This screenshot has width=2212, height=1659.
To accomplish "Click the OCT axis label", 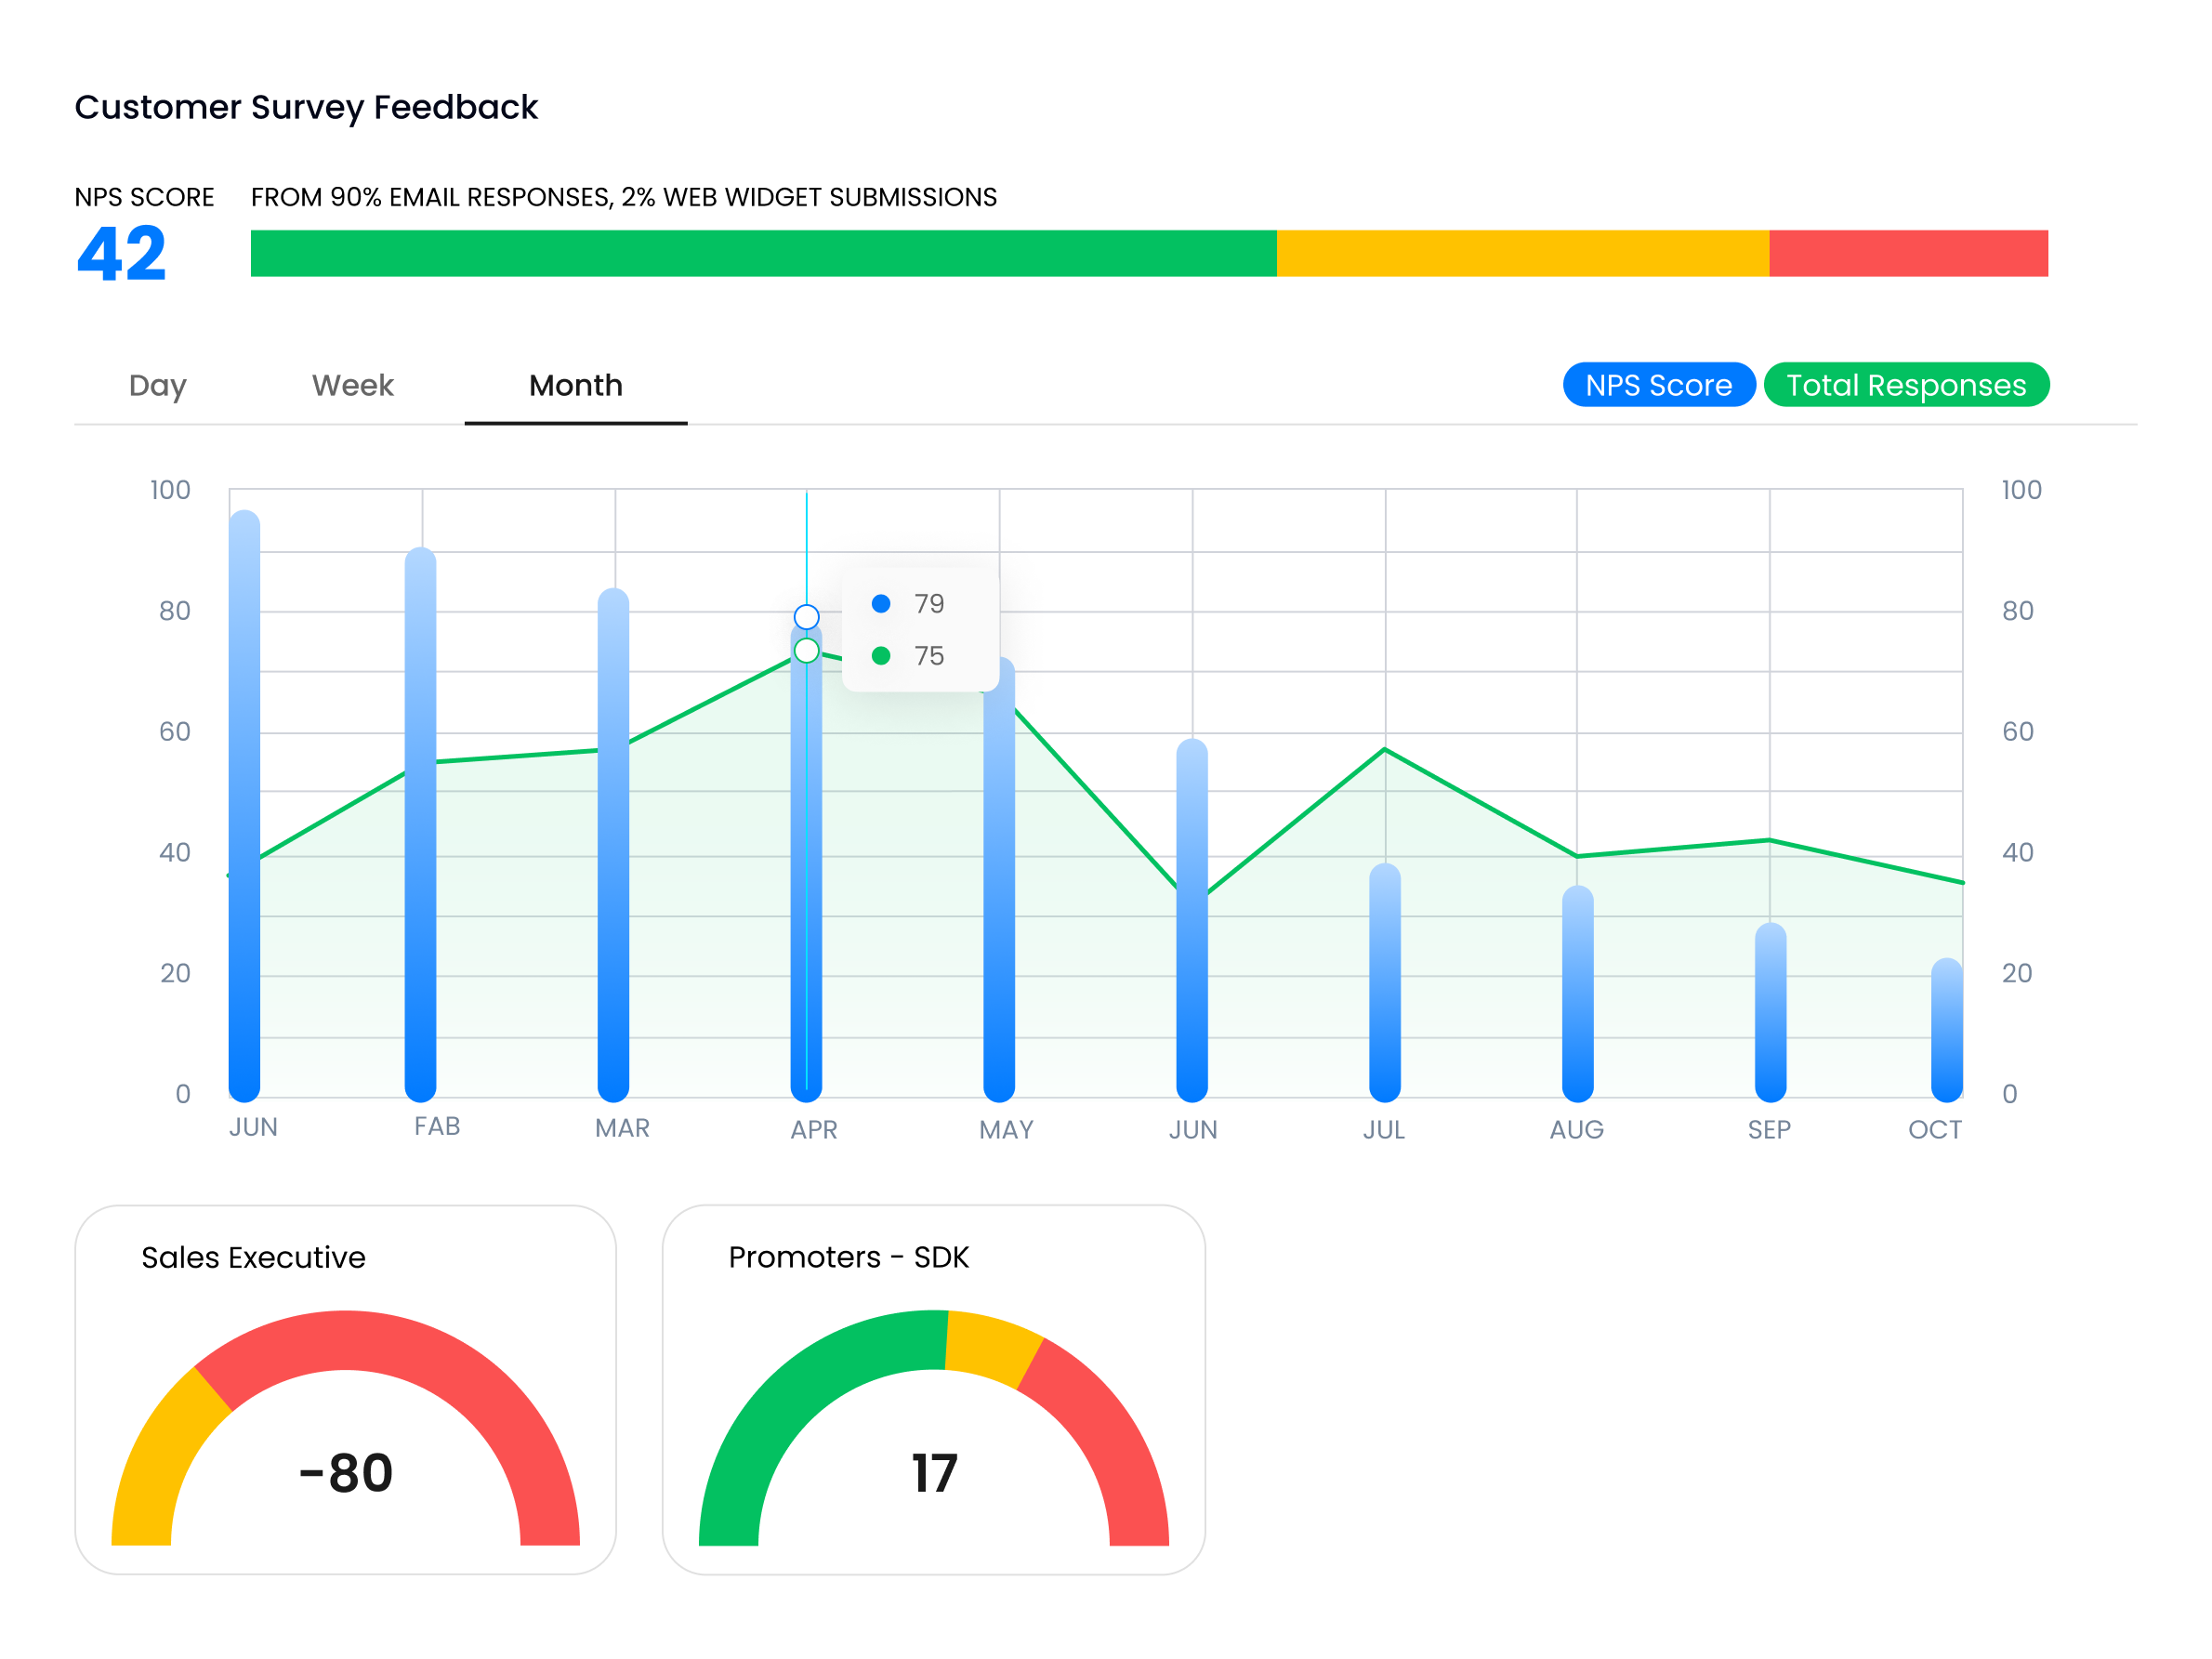I will 1935,1130.
